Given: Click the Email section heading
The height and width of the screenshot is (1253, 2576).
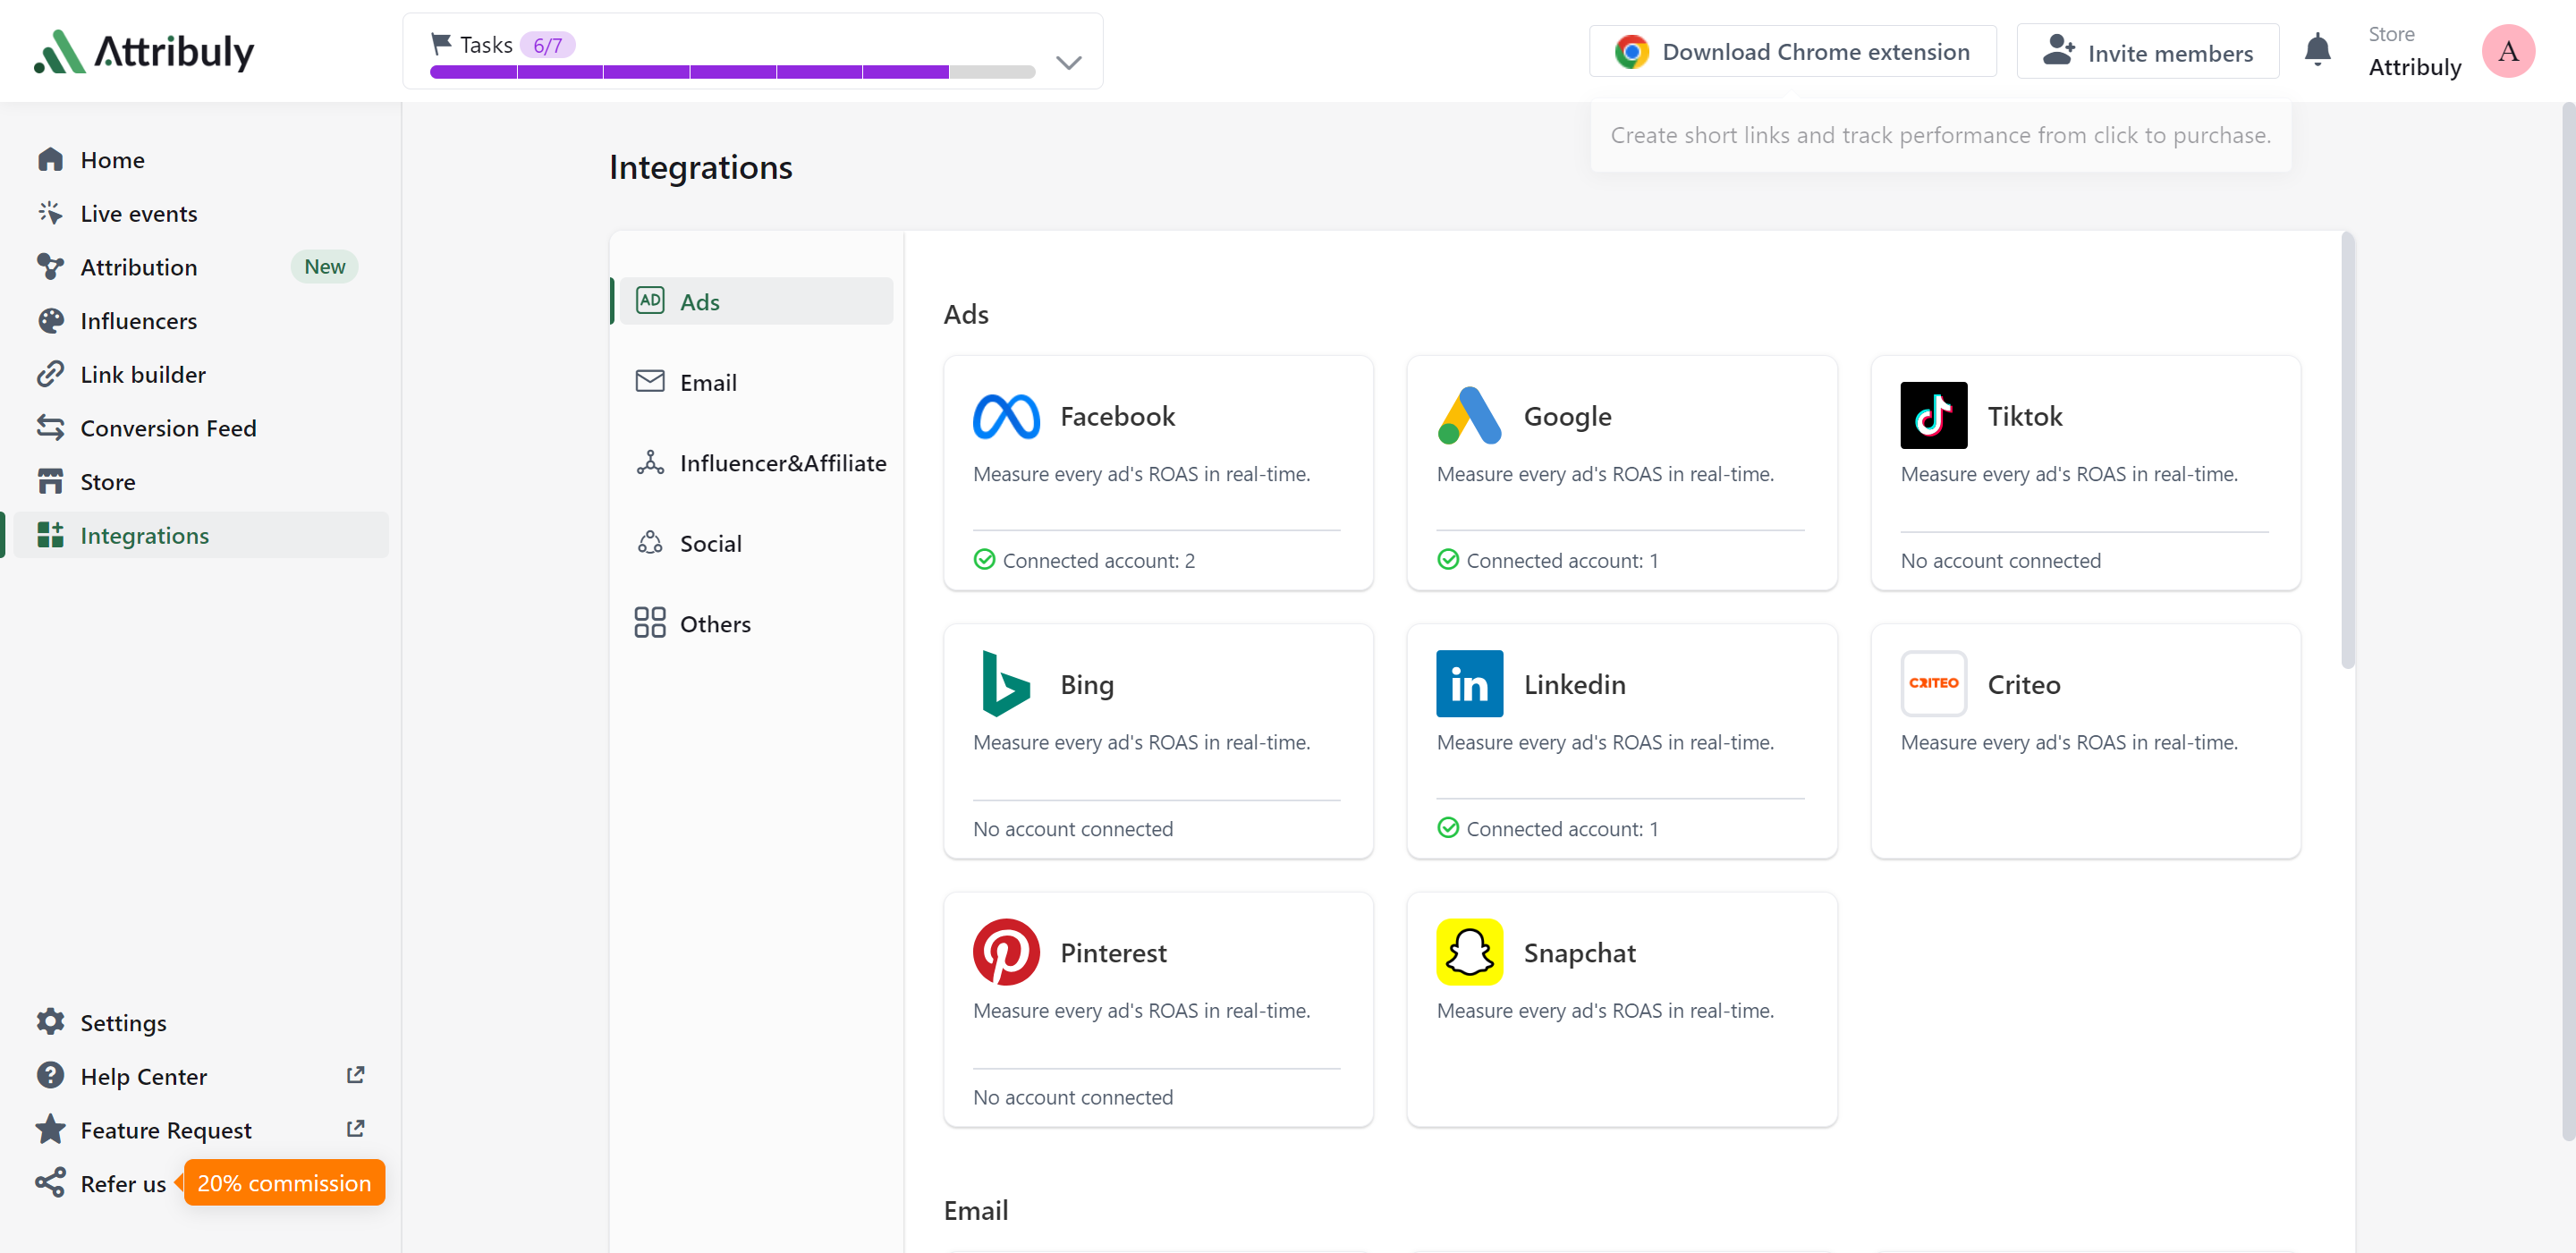Looking at the screenshot, I should [x=975, y=1210].
